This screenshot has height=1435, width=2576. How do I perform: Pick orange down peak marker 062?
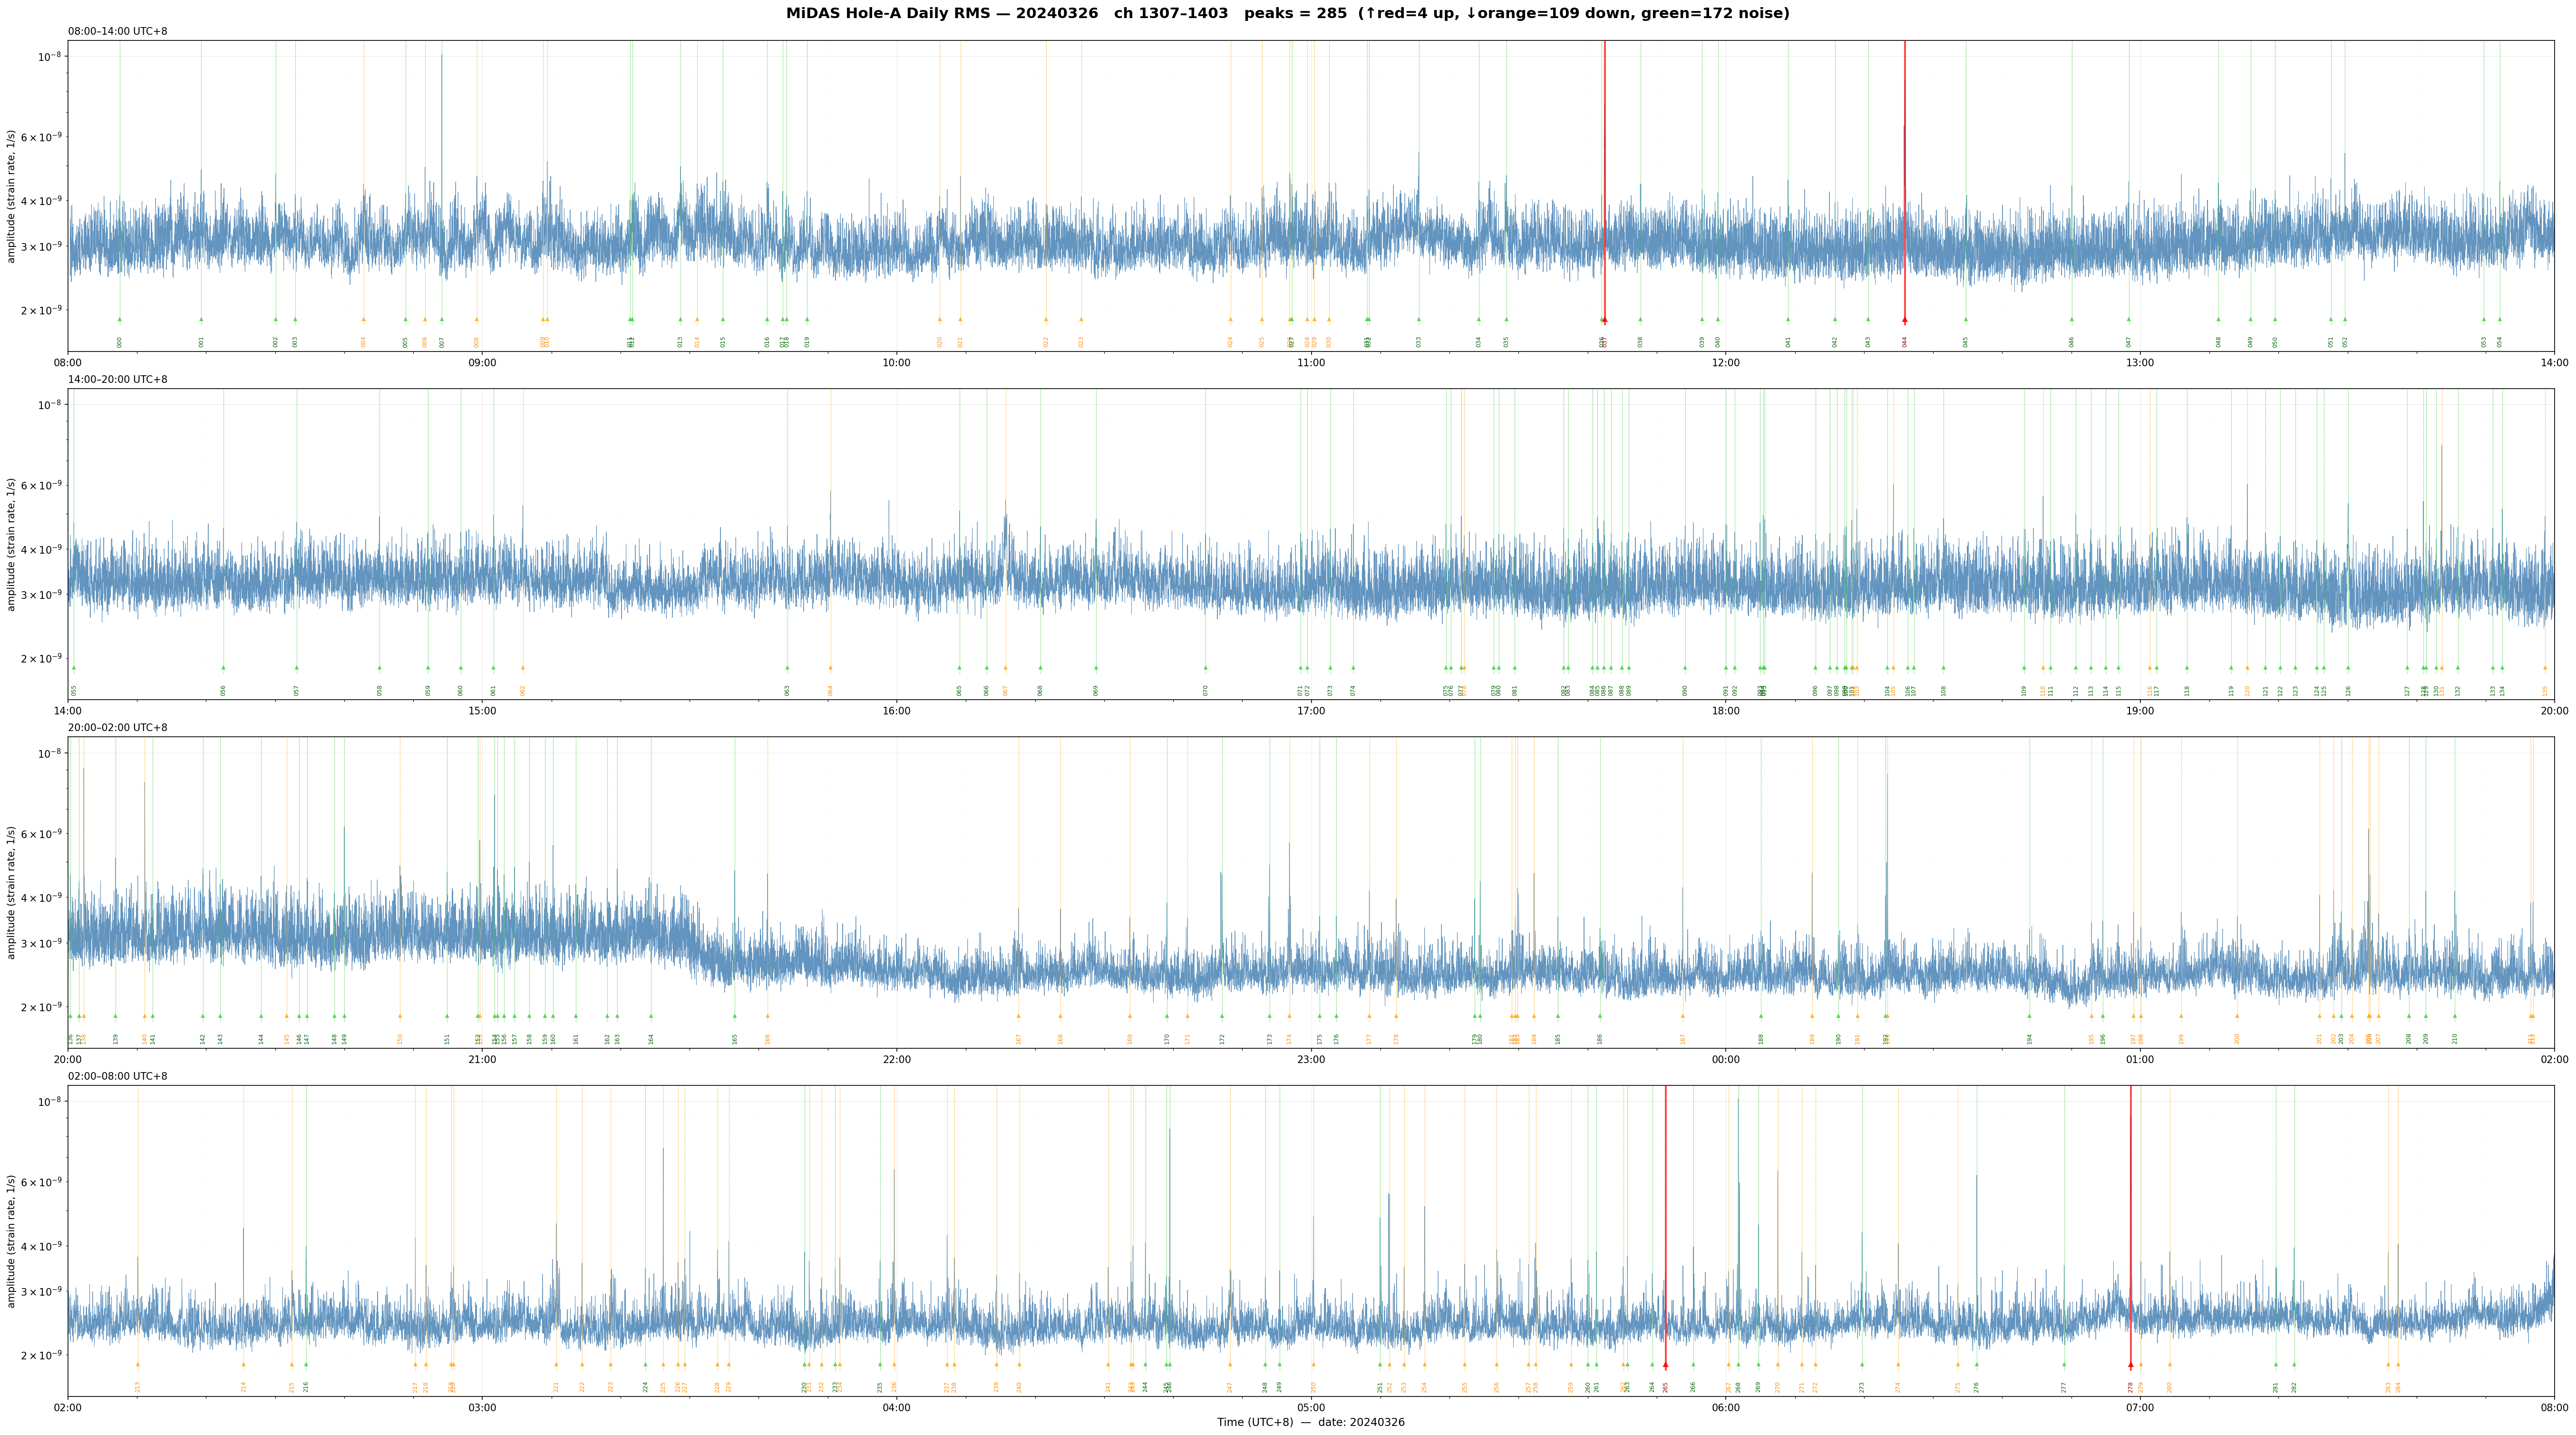522,668
